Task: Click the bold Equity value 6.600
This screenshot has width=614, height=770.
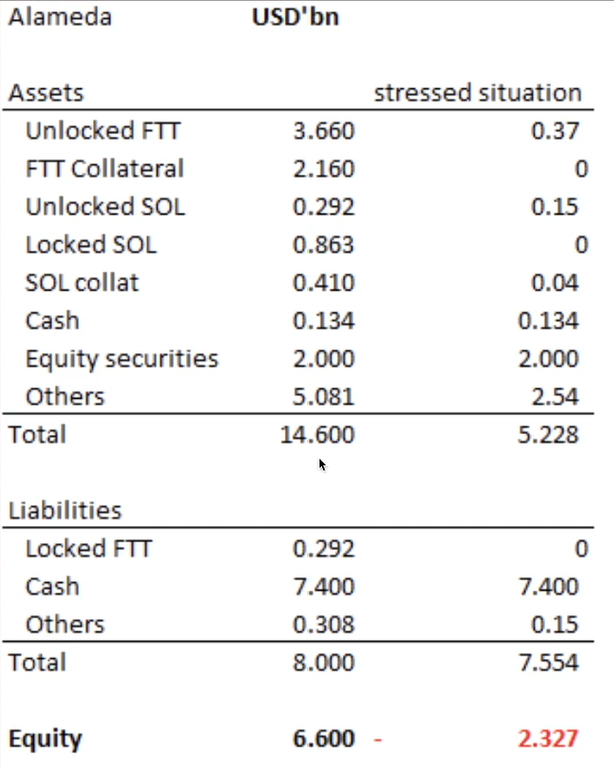Action: 323,739
